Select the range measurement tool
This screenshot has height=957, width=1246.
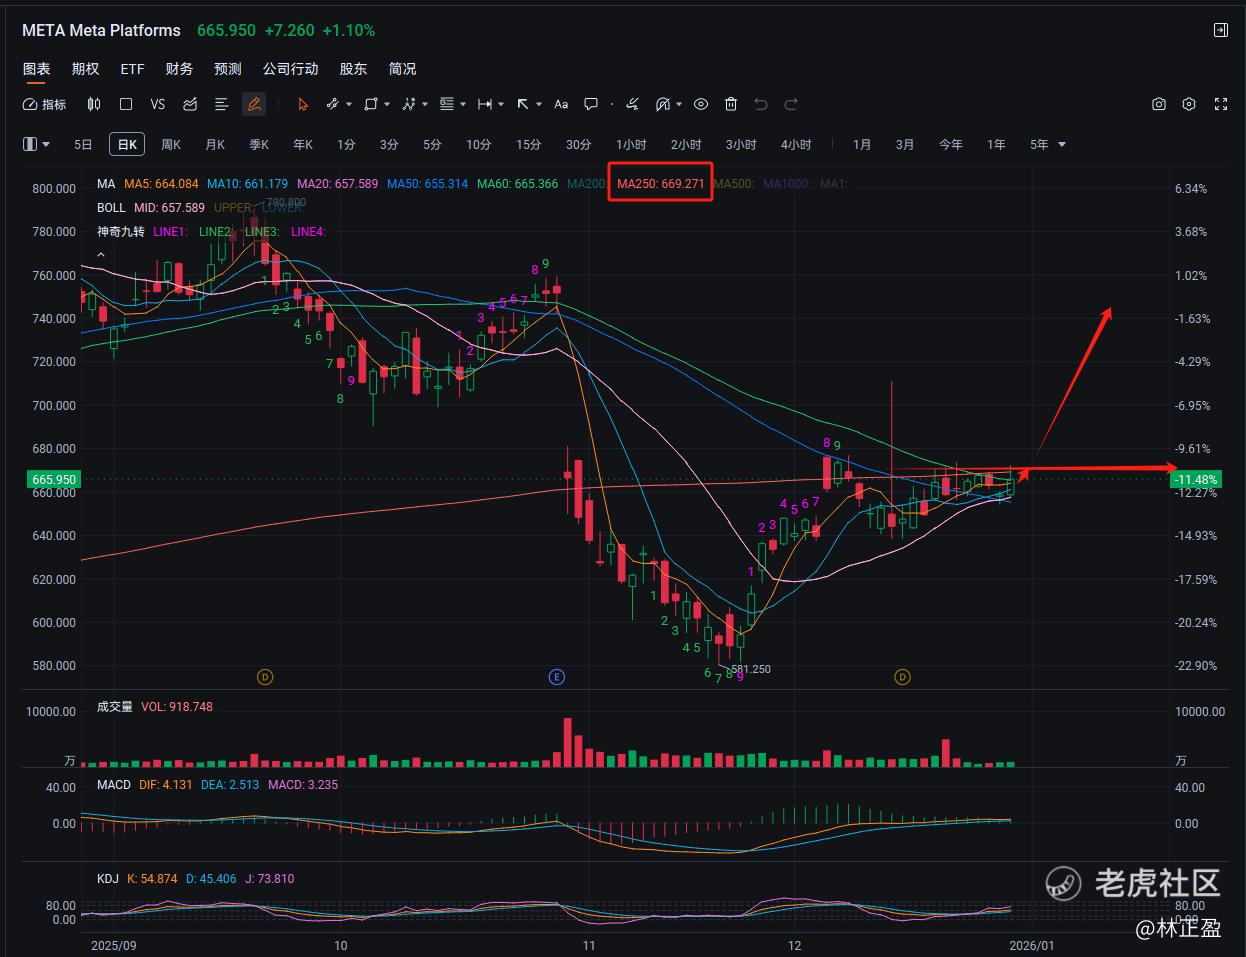(x=485, y=104)
